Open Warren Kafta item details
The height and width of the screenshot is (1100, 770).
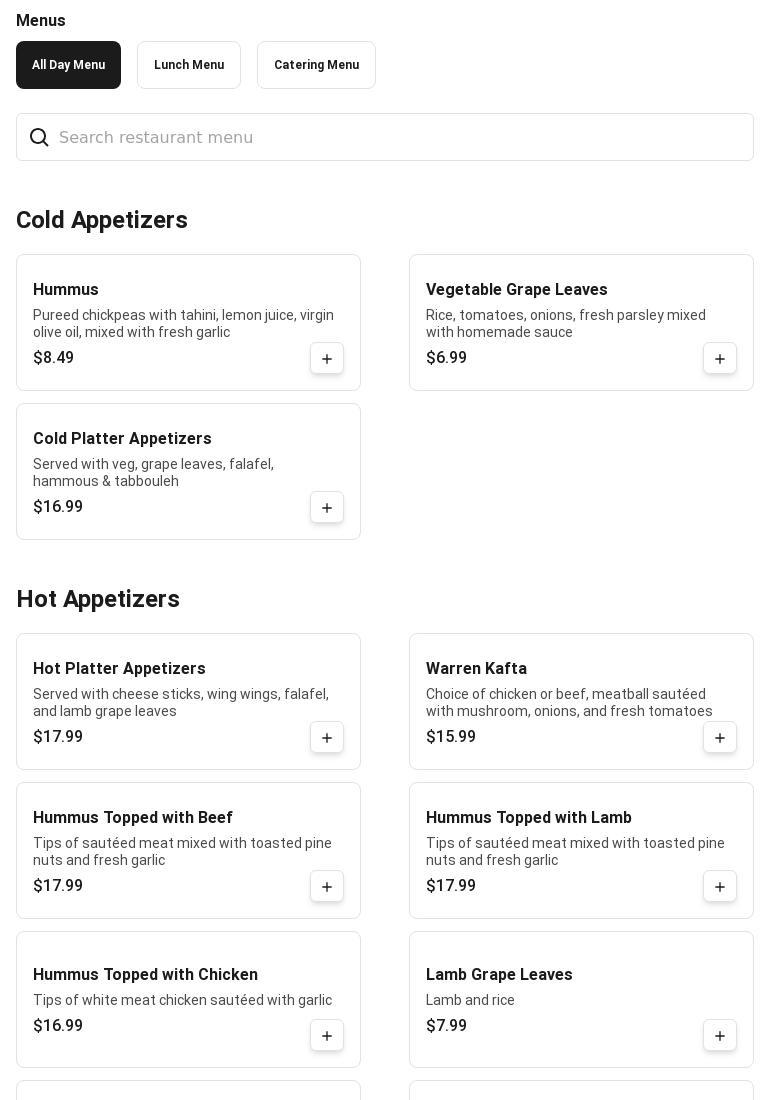point(476,669)
